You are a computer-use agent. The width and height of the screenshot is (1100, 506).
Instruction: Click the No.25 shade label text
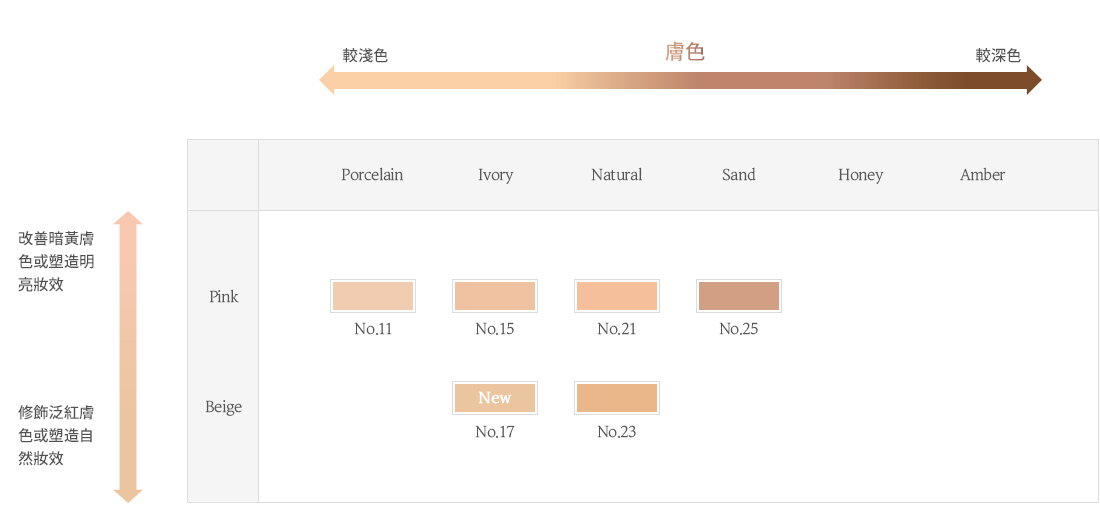click(x=739, y=329)
